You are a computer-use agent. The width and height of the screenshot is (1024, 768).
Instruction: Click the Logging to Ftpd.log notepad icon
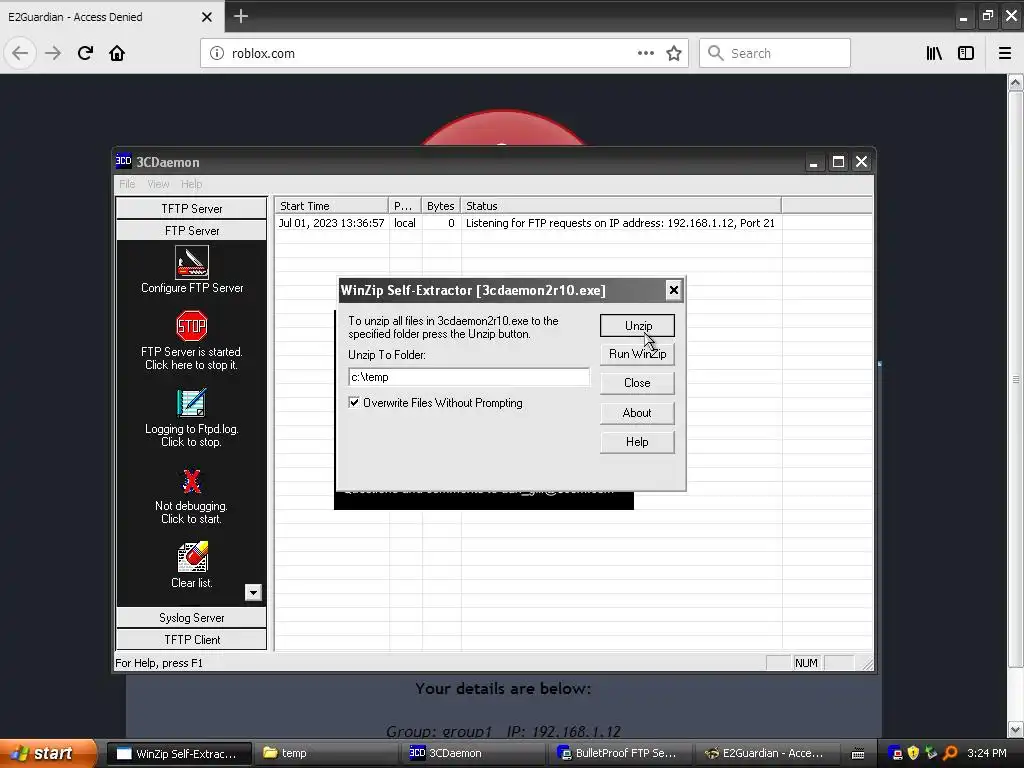coord(191,403)
